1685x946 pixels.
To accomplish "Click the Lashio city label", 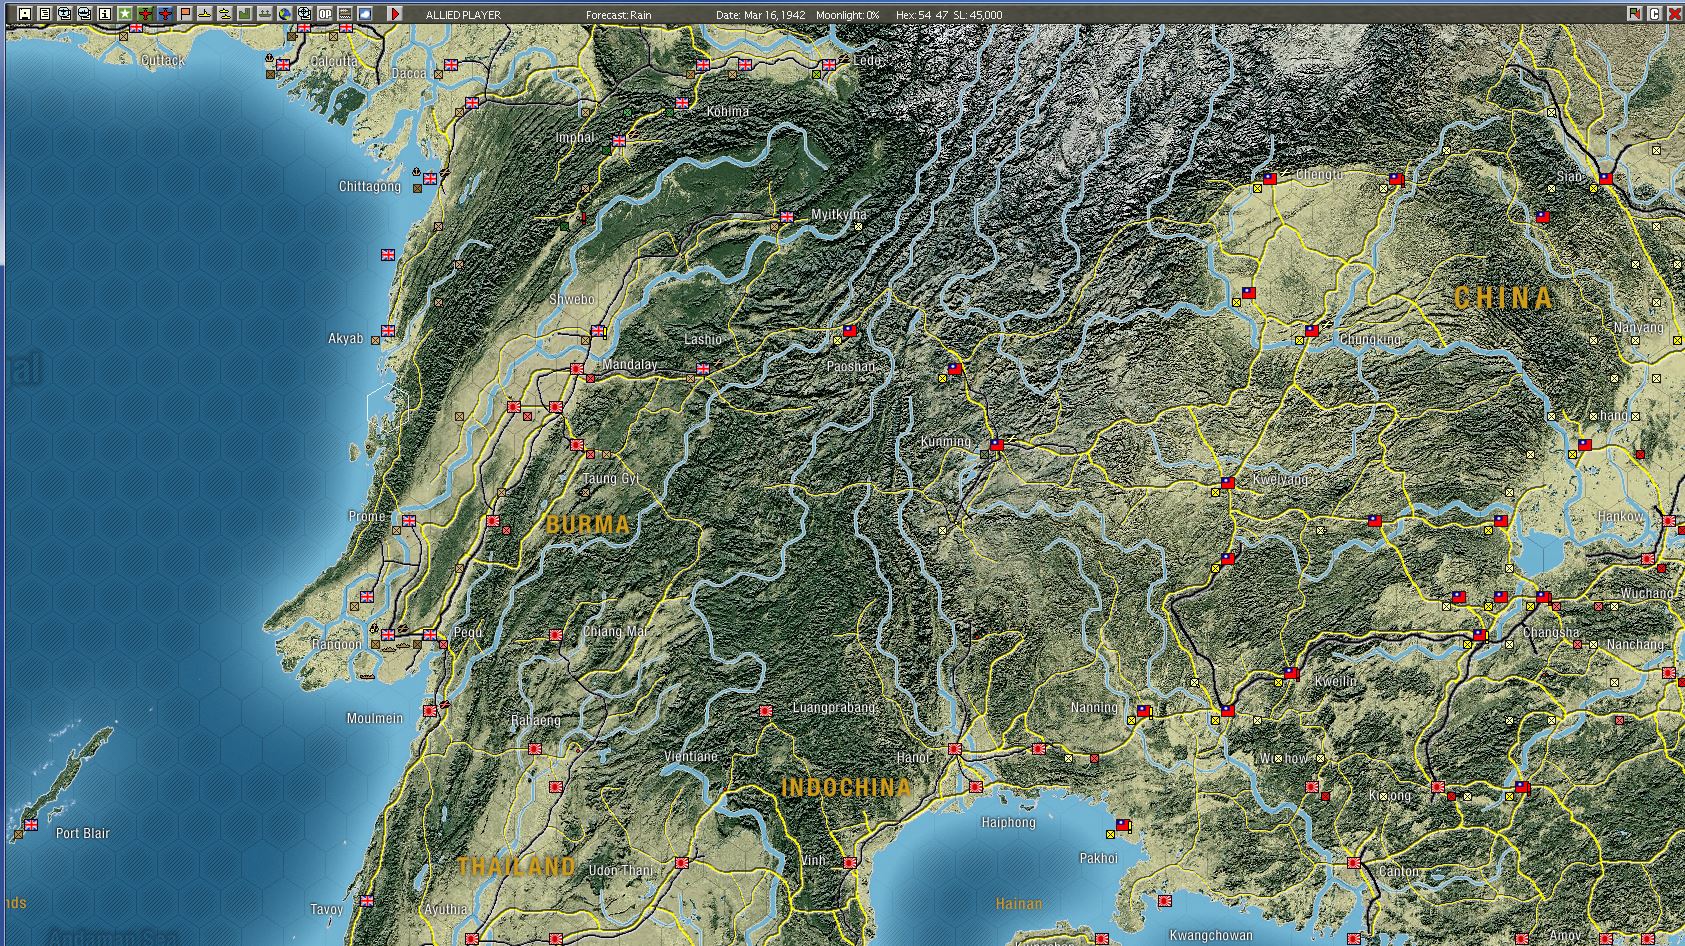I will (703, 340).
